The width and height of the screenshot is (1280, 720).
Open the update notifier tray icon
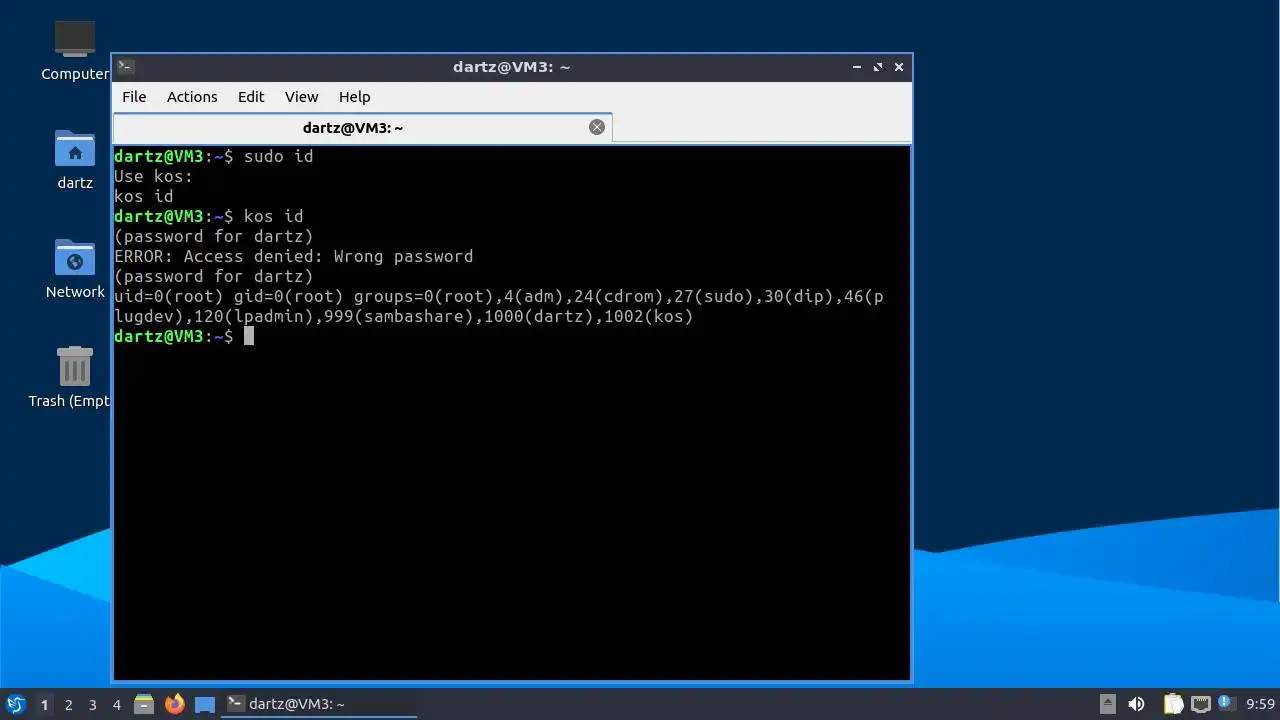point(1227,704)
